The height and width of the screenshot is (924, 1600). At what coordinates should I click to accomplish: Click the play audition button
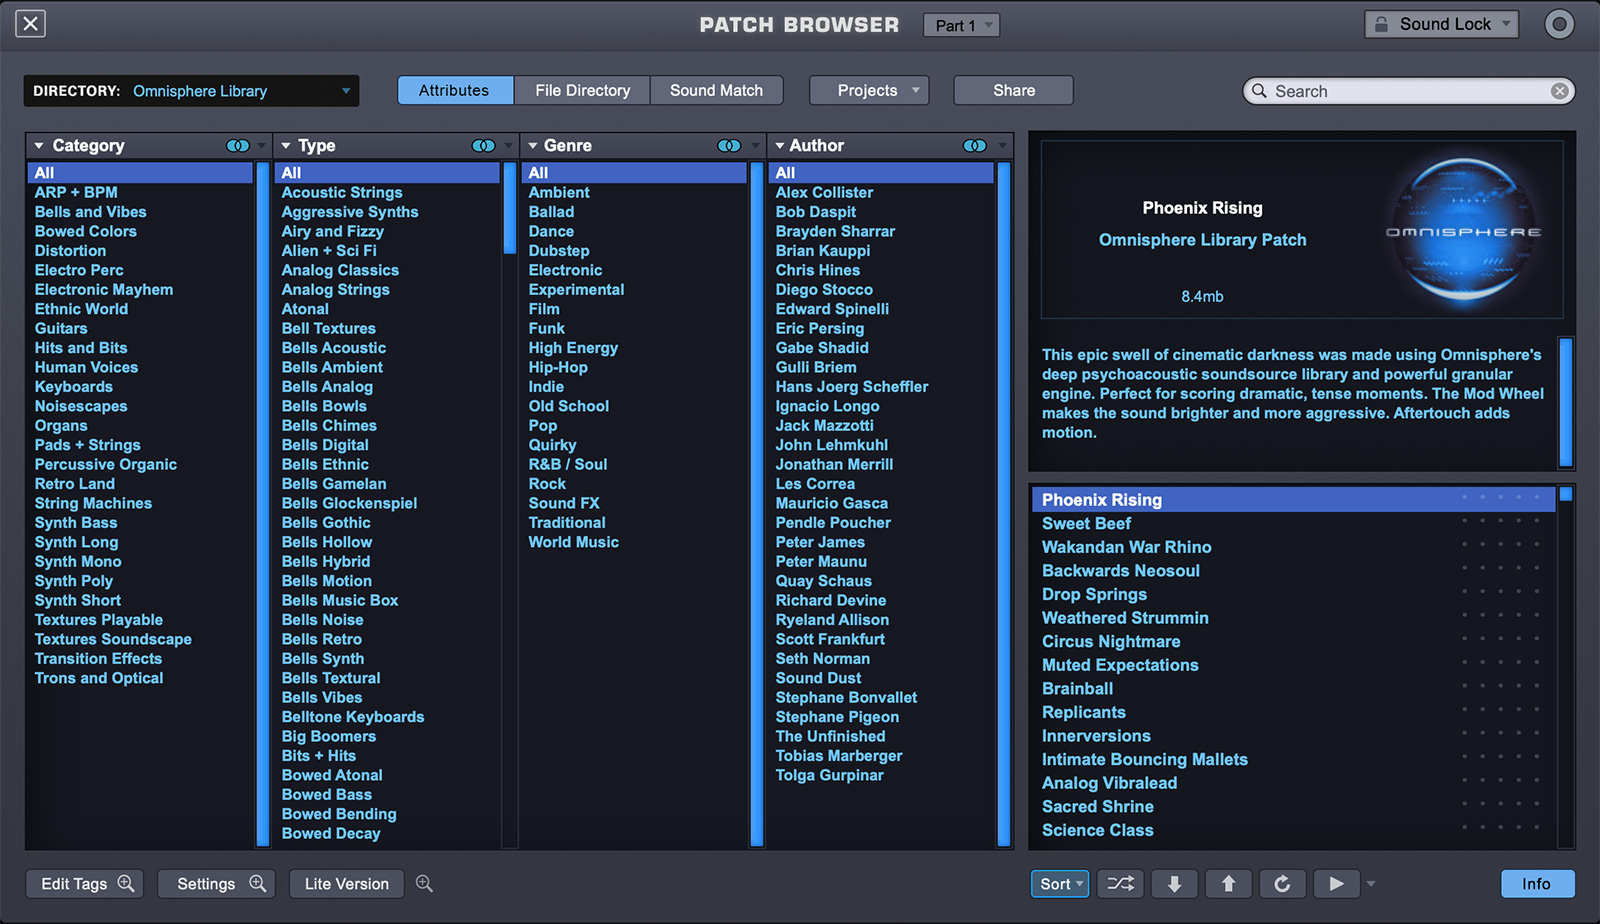(1336, 883)
